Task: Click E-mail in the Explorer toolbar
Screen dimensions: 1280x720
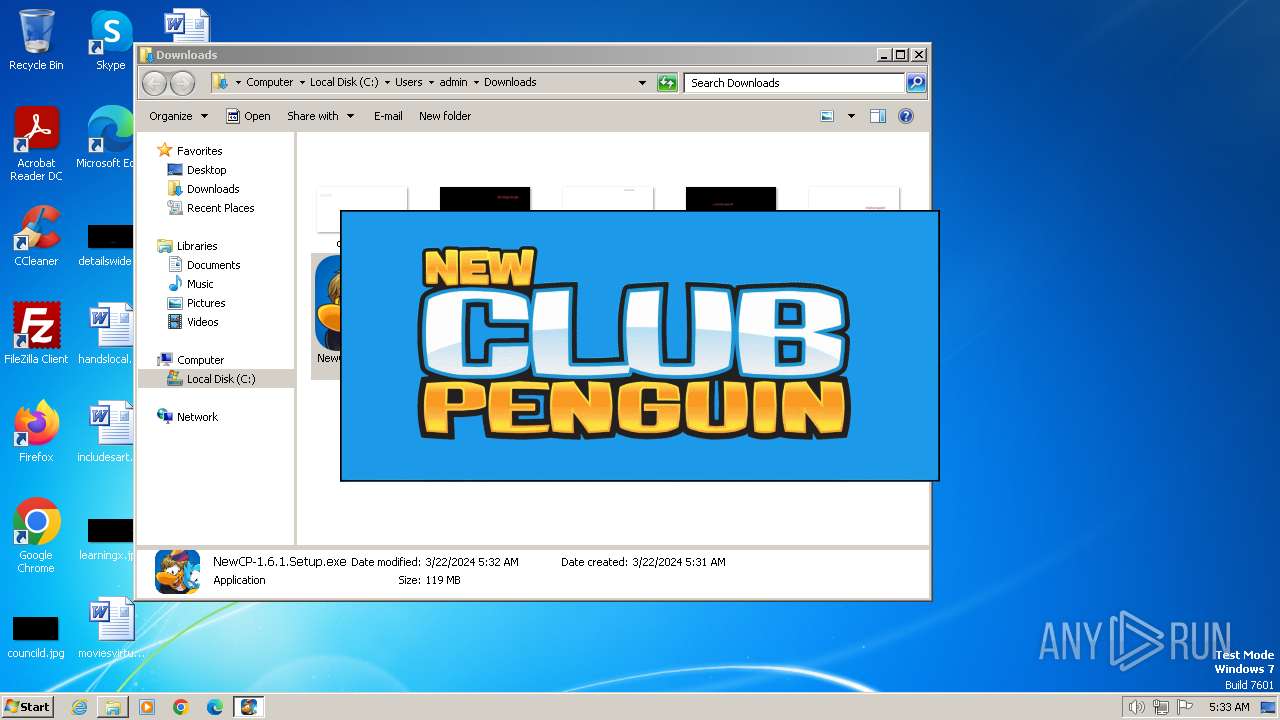Action: click(388, 116)
